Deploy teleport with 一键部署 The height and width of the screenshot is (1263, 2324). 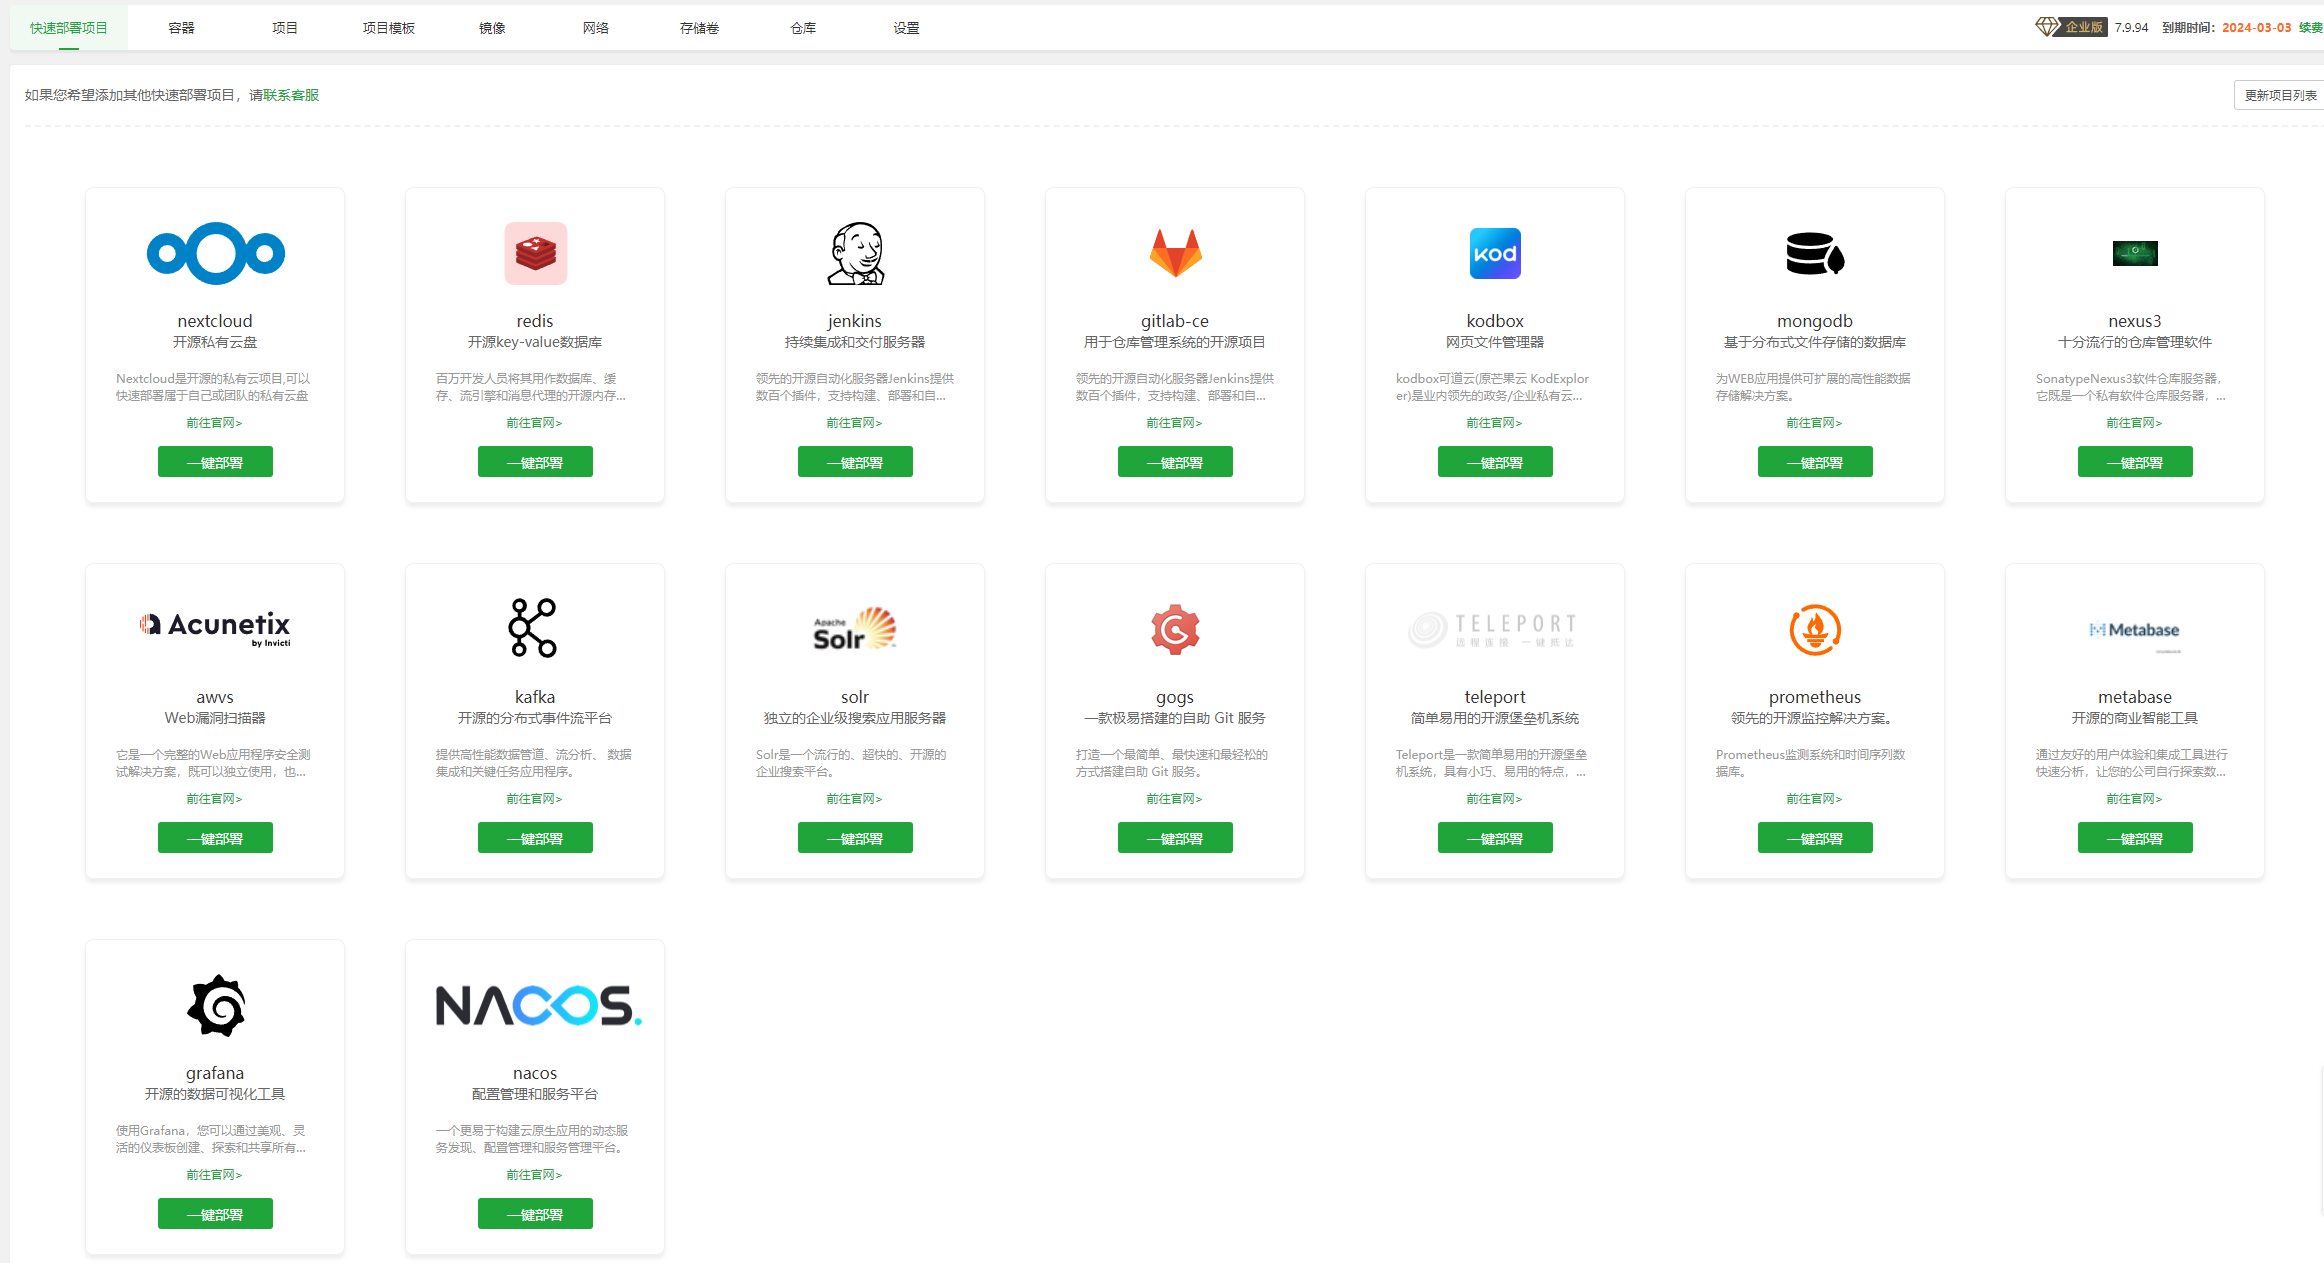tap(1495, 838)
